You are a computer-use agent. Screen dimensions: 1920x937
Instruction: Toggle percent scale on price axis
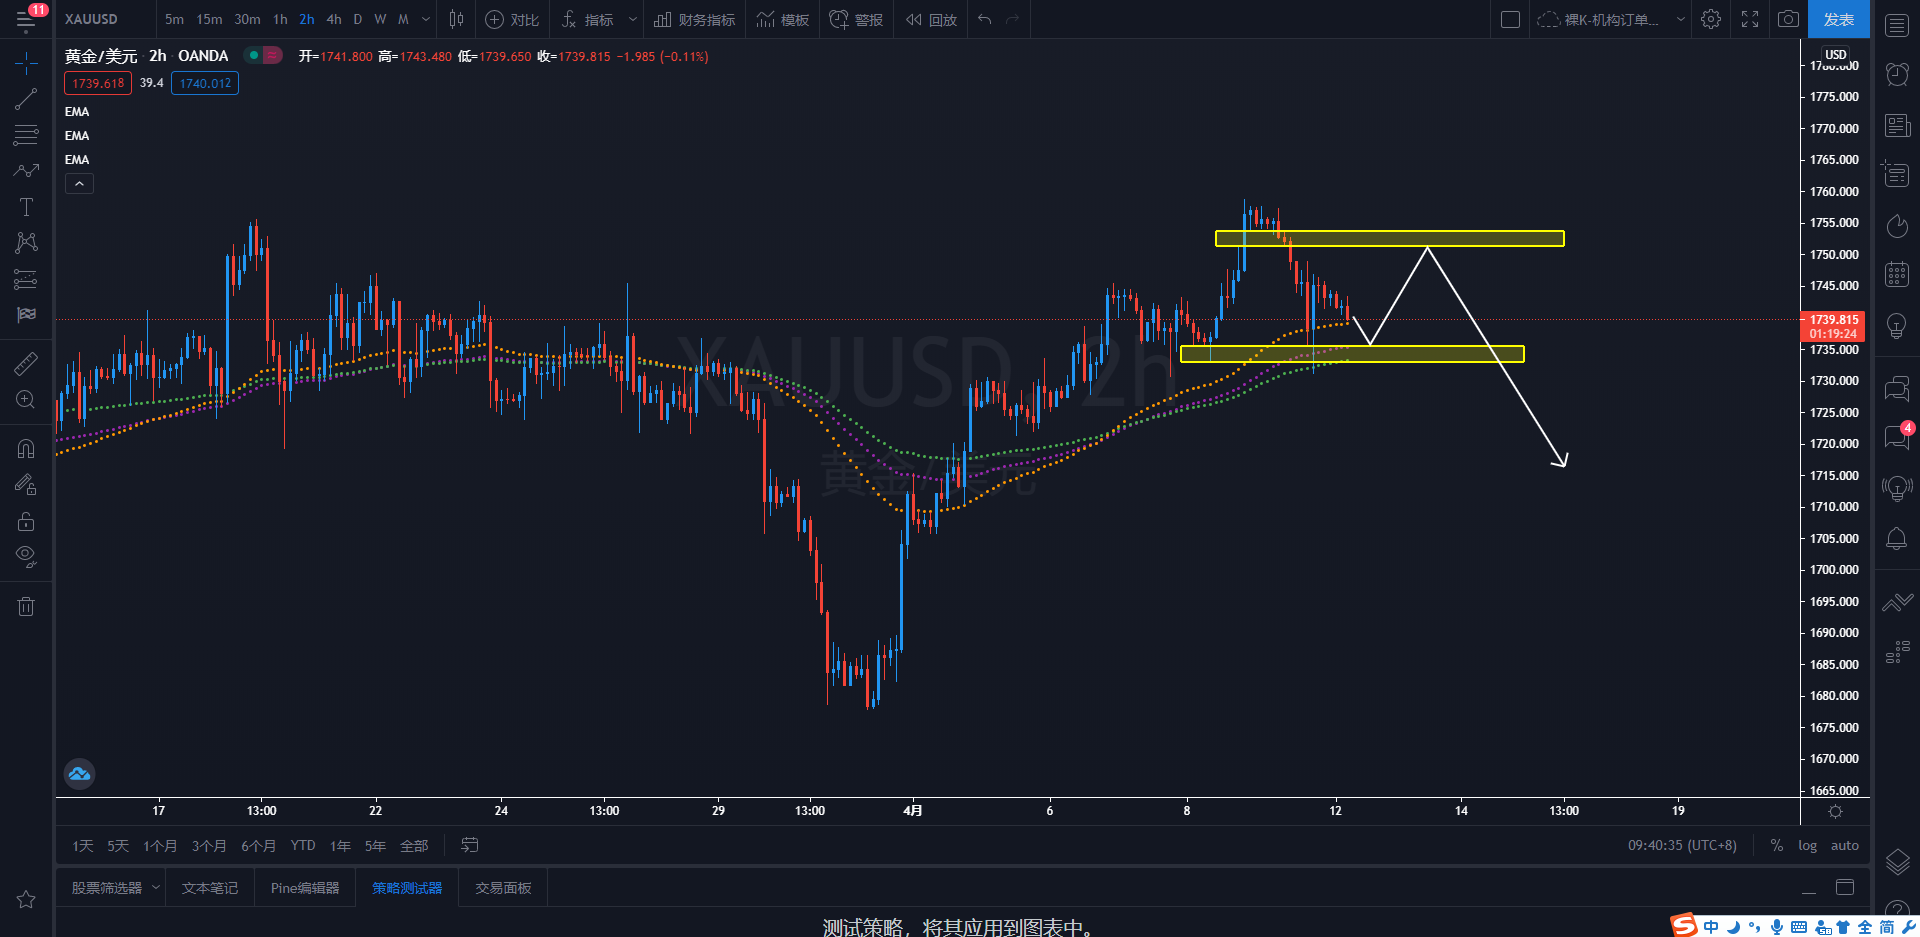coord(1777,846)
